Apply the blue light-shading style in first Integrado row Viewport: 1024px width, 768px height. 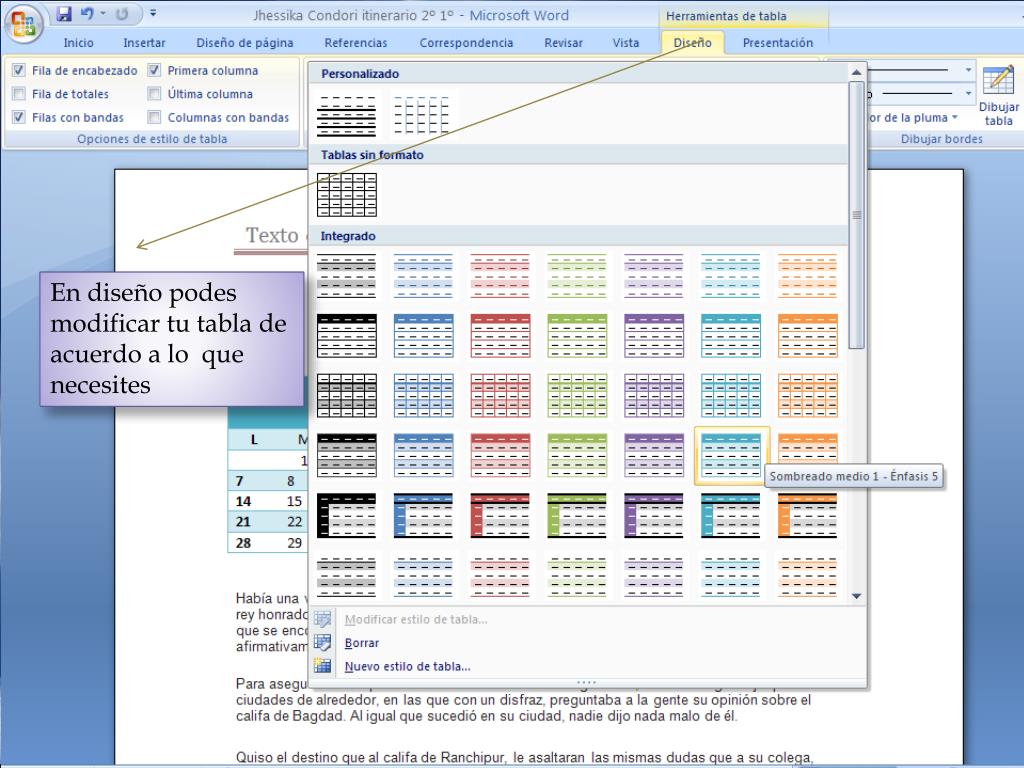coord(423,276)
